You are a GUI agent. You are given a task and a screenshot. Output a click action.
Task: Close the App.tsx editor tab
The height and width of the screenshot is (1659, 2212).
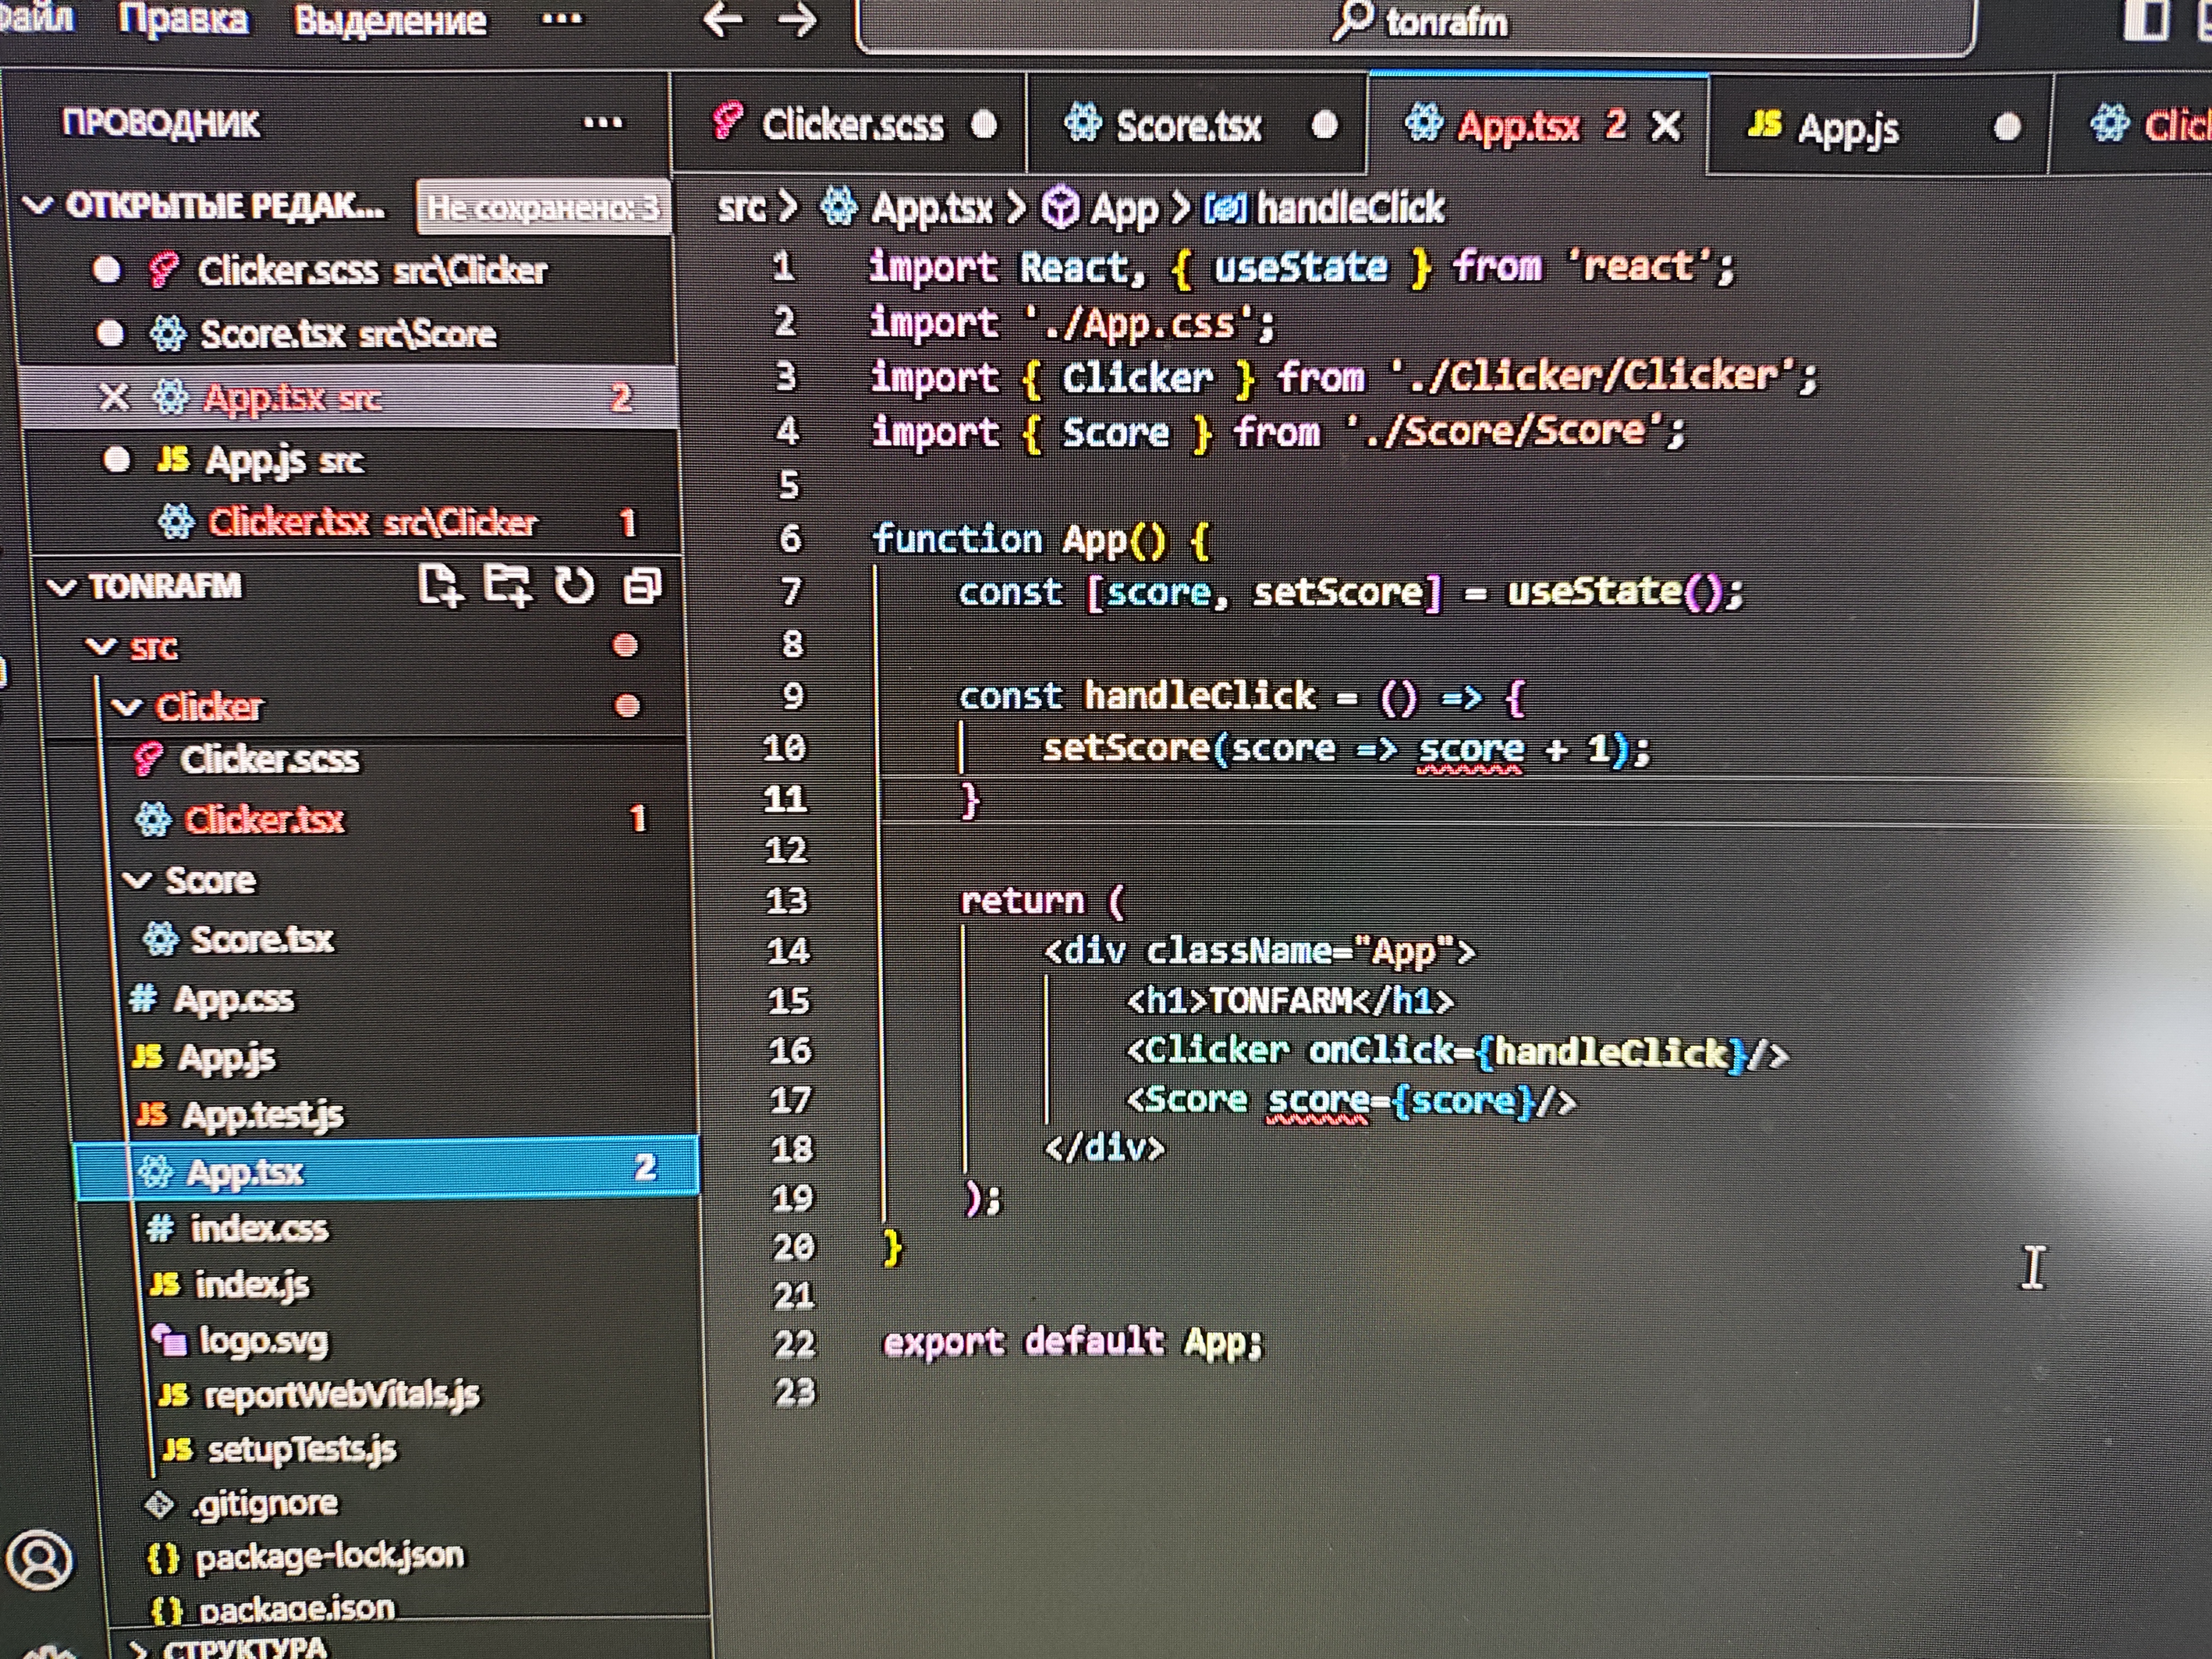coord(1666,126)
